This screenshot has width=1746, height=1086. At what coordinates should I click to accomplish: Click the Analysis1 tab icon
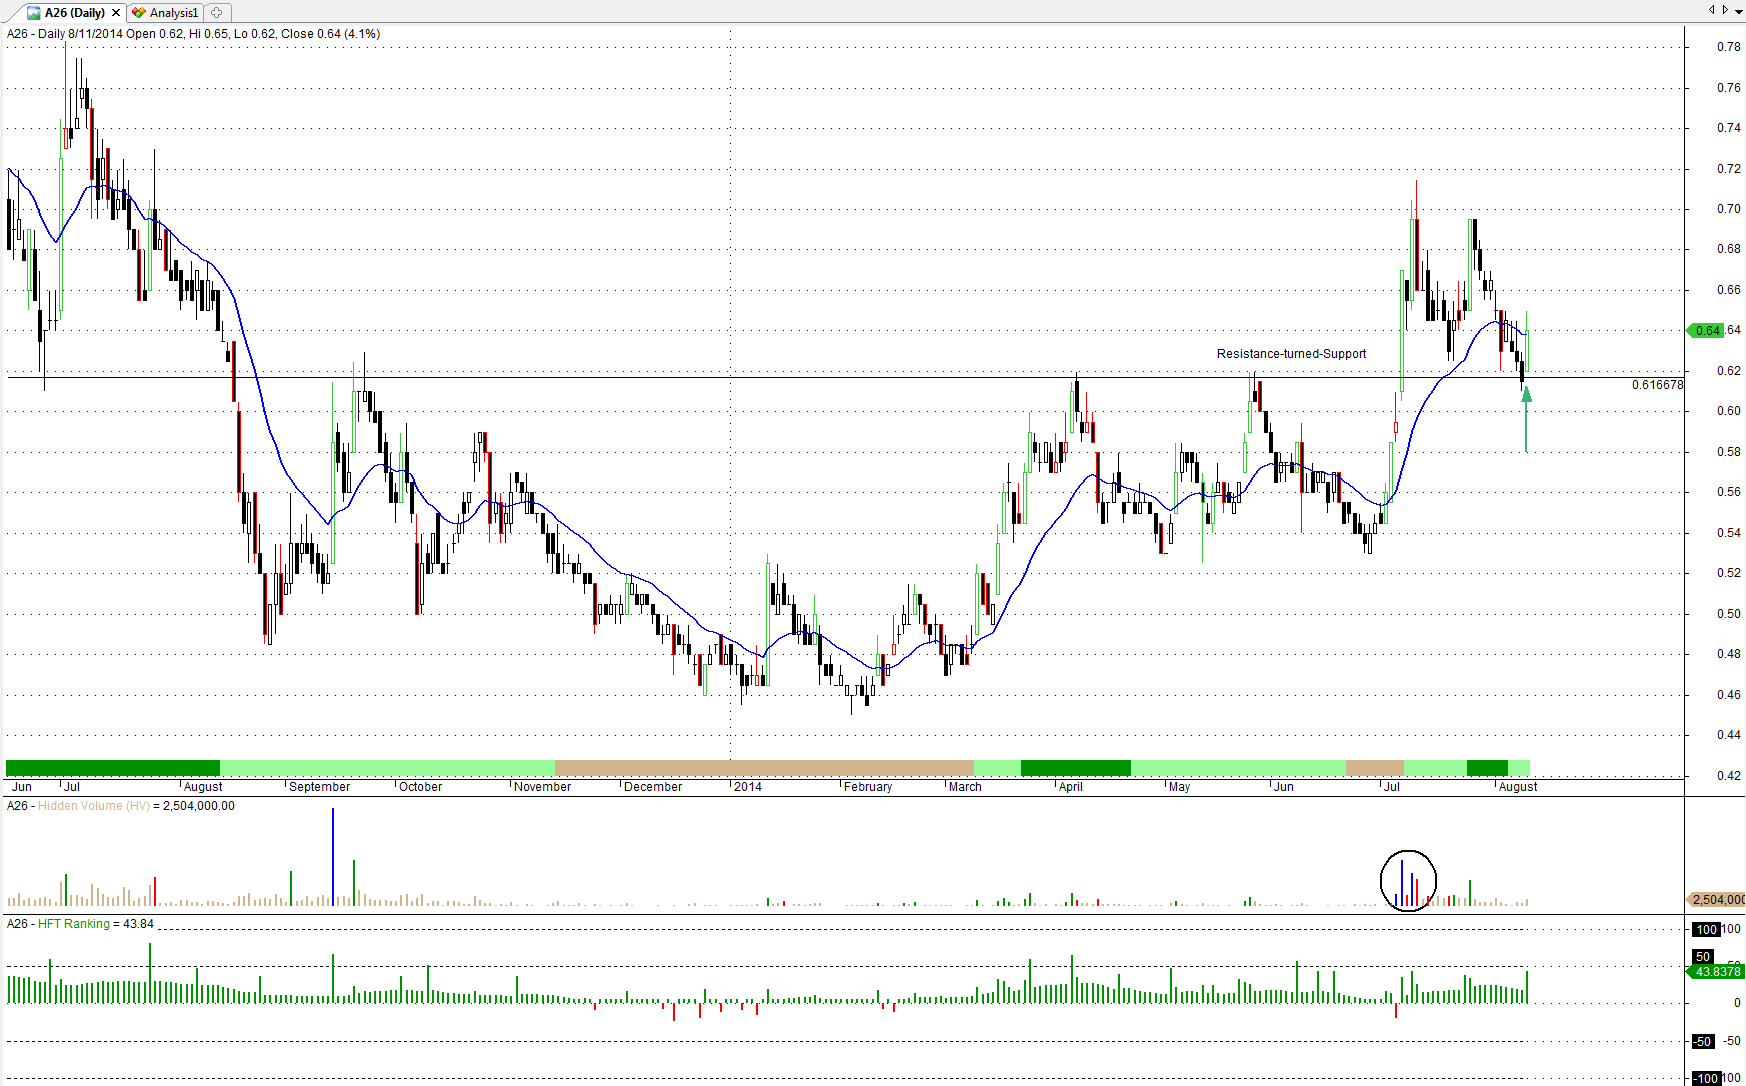tap(139, 13)
